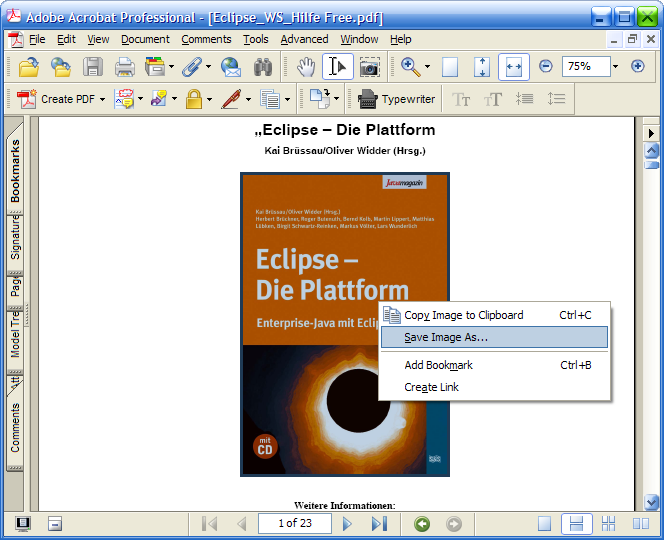Click the zoom percentage field showing 75%
Image resolution: width=664 pixels, height=540 pixels.
point(586,66)
